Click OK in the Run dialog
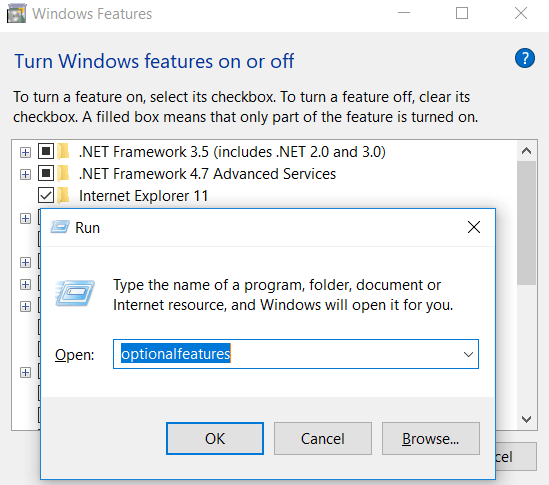549x485 pixels. pyautogui.click(x=215, y=438)
